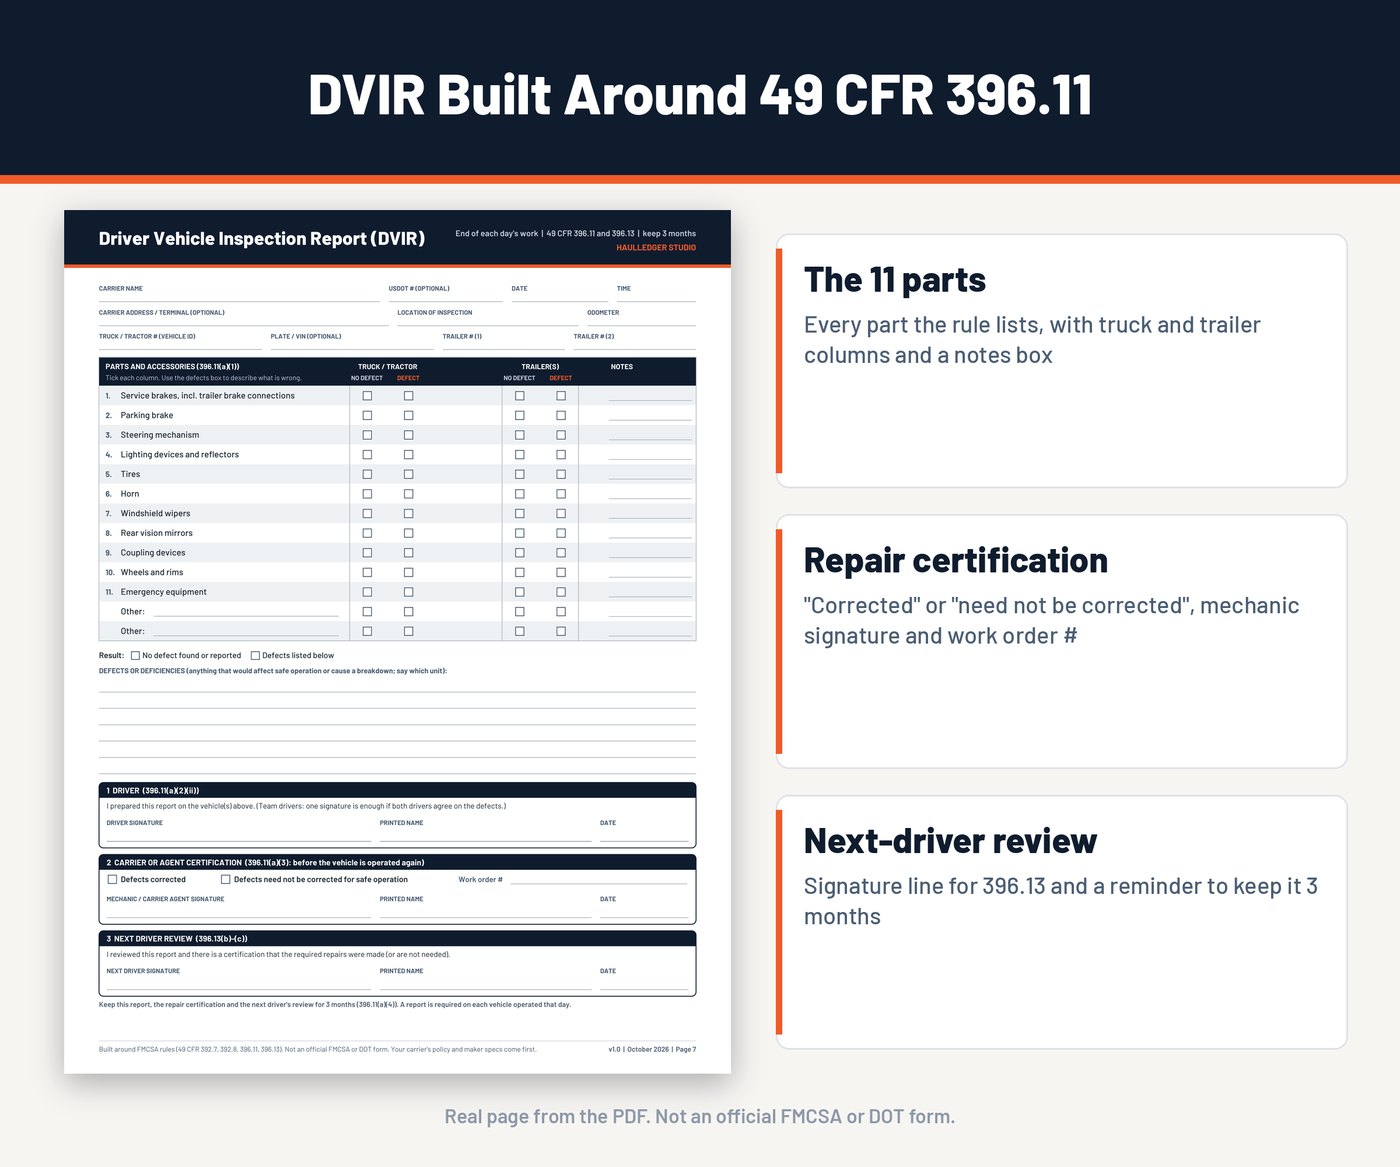
Task: Click the DVIR form page preview
Action: coord(397,642)
